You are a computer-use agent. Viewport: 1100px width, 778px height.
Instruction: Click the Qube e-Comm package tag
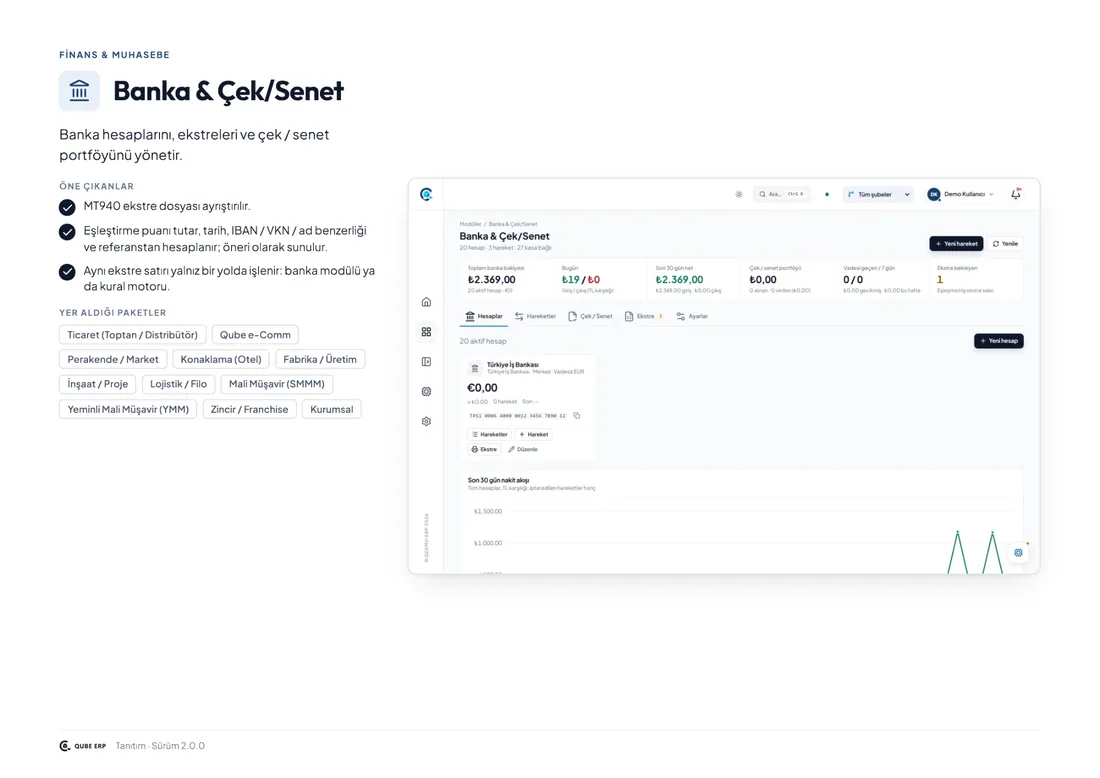click(x=255, y=335)
